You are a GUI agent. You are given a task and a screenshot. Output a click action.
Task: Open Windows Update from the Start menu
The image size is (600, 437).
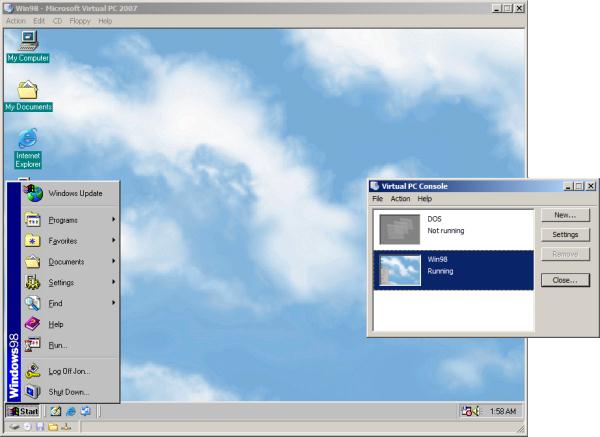(71, 193)
